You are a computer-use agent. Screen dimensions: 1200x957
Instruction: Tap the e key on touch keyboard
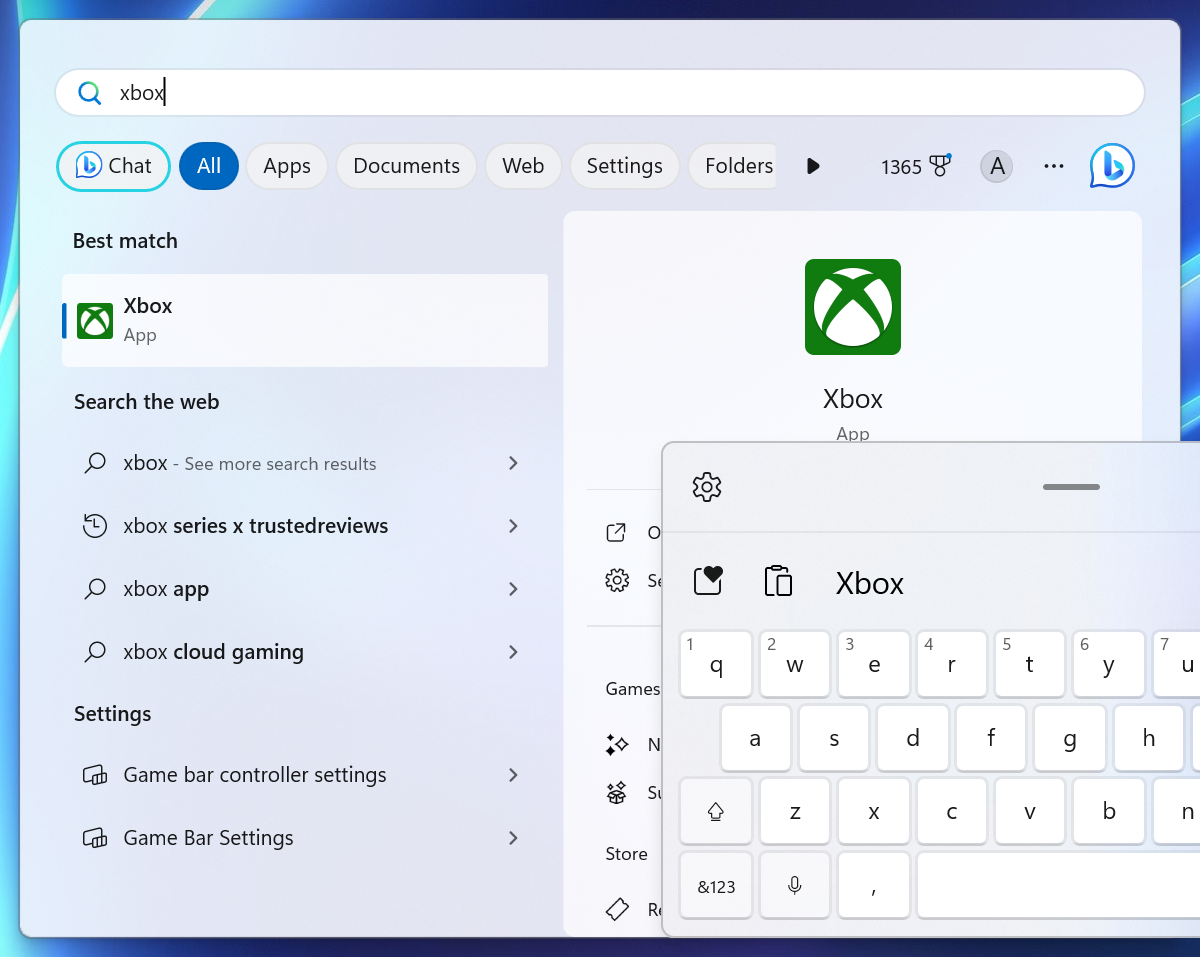tap(874, 664)
